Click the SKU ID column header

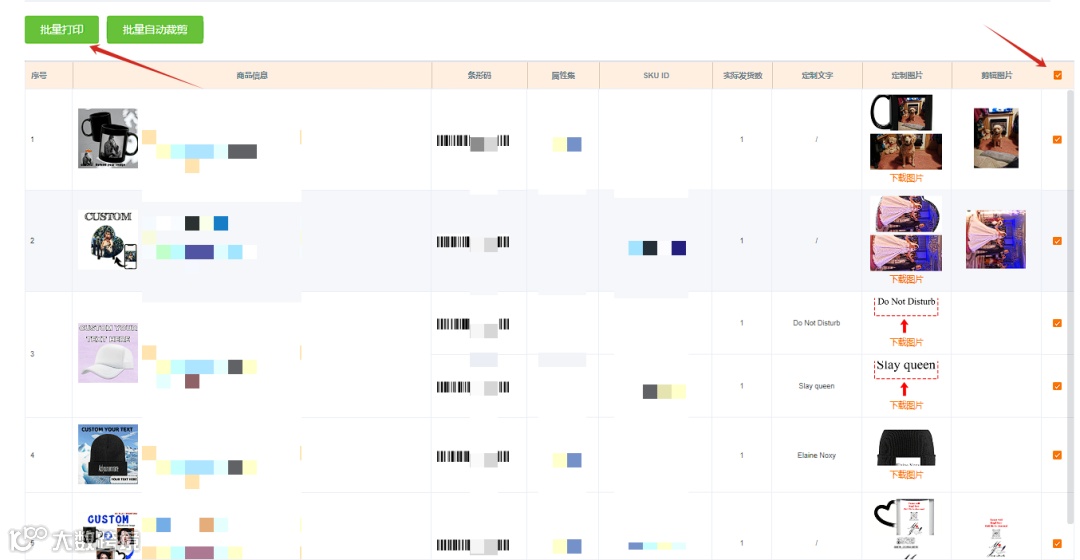tap(656, 75)
